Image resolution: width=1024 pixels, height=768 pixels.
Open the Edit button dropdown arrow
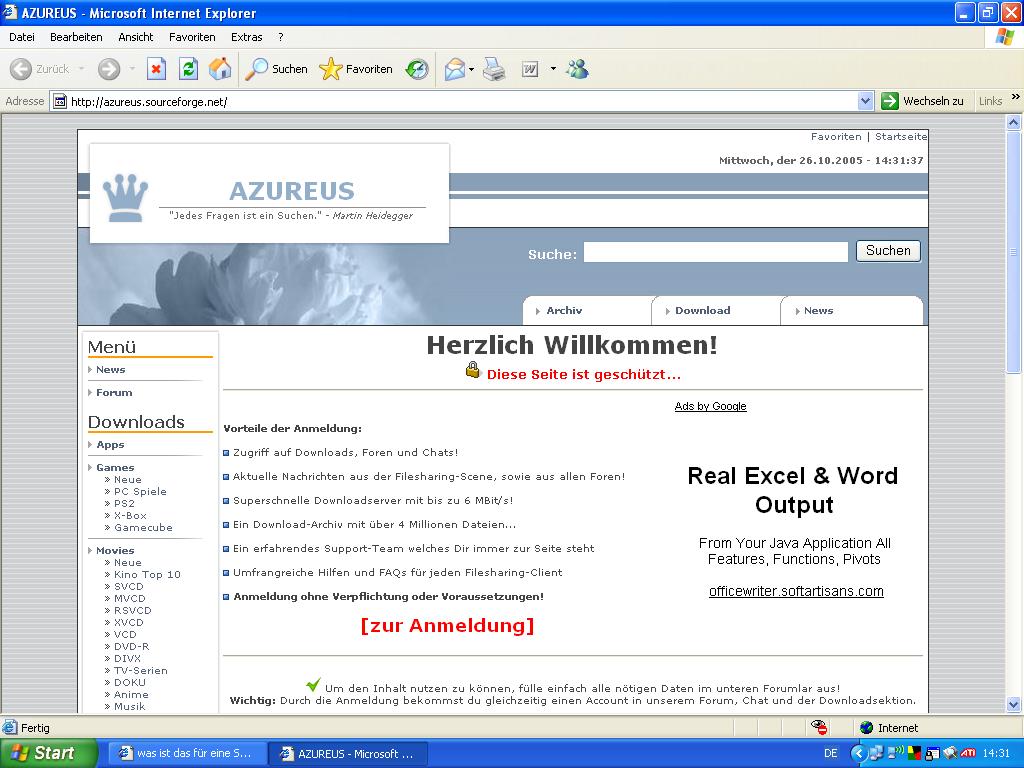(x=553, y=69)
